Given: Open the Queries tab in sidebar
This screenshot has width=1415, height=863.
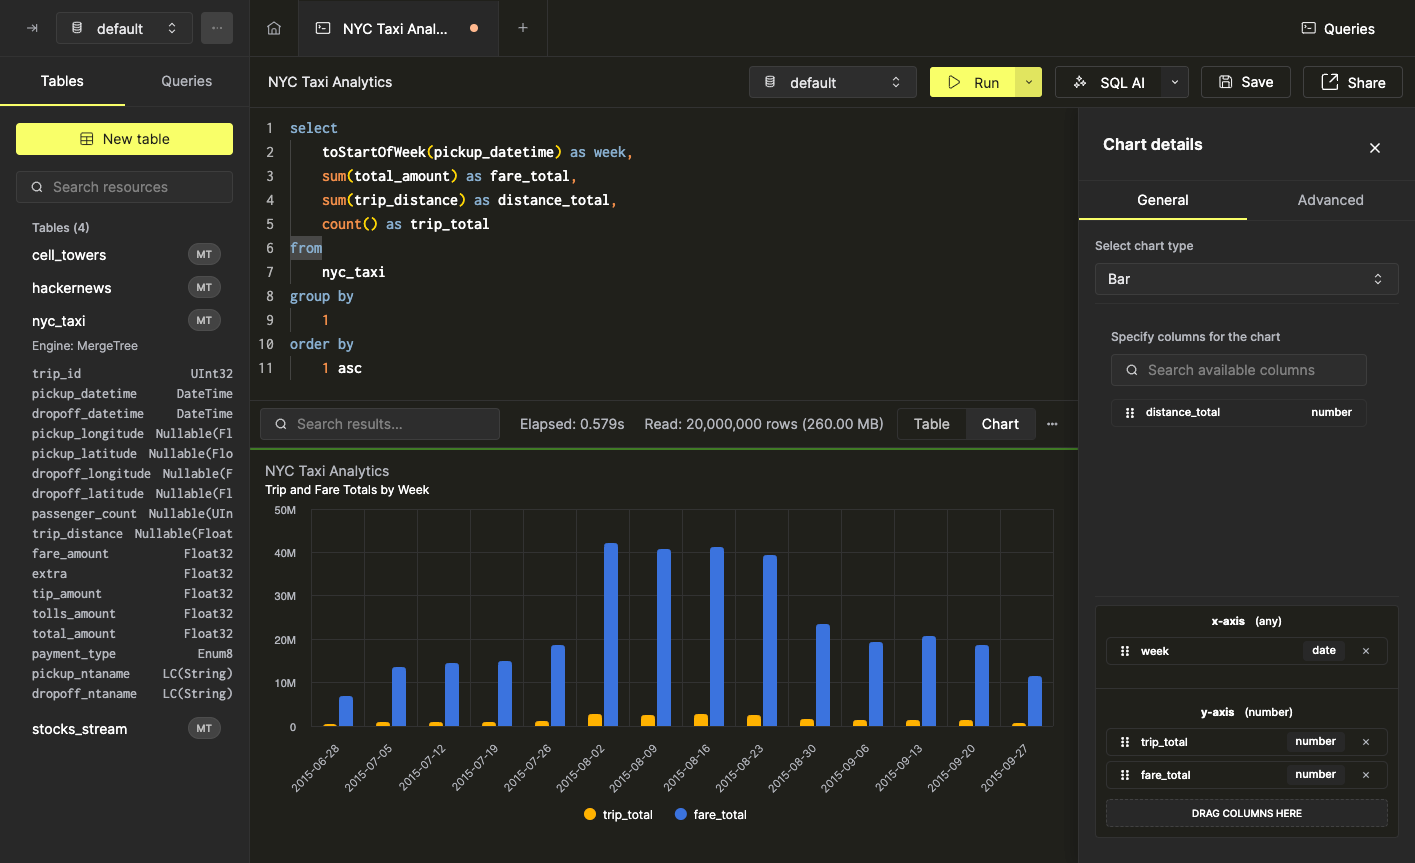Looking at the screenshot, I should tap(187, 81).
